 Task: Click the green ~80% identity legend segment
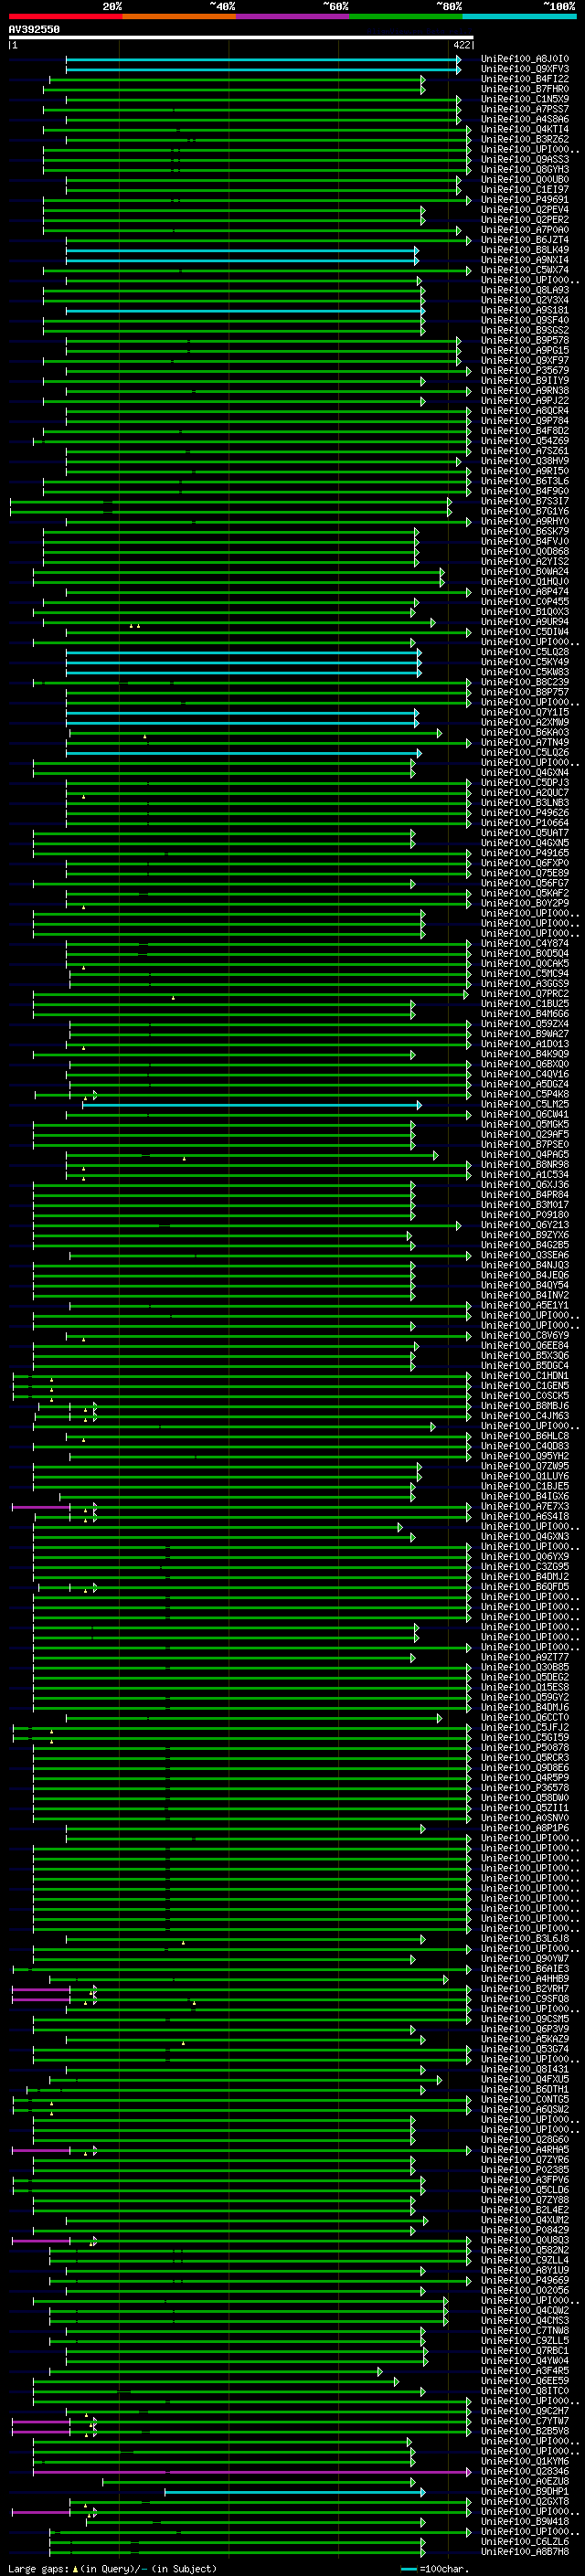point(406,16)
